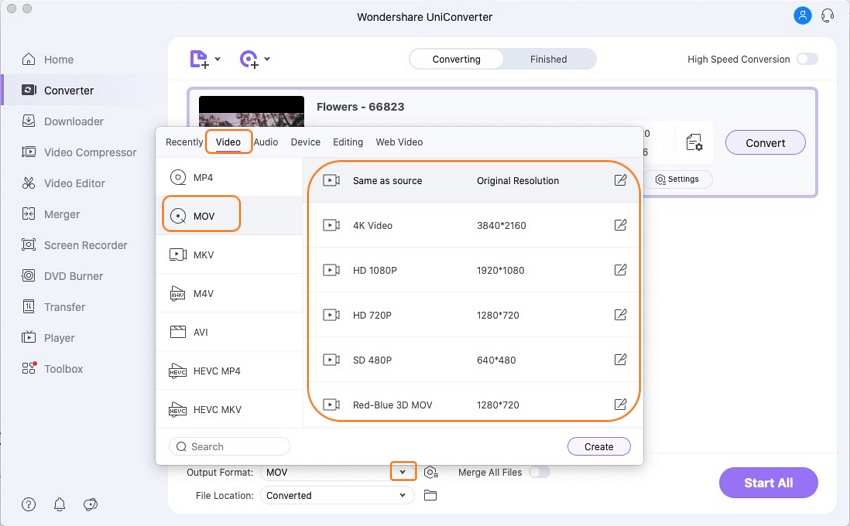Switch to the Audio format tab
This screenshot has width=850, height=526.
click(265, 142)
